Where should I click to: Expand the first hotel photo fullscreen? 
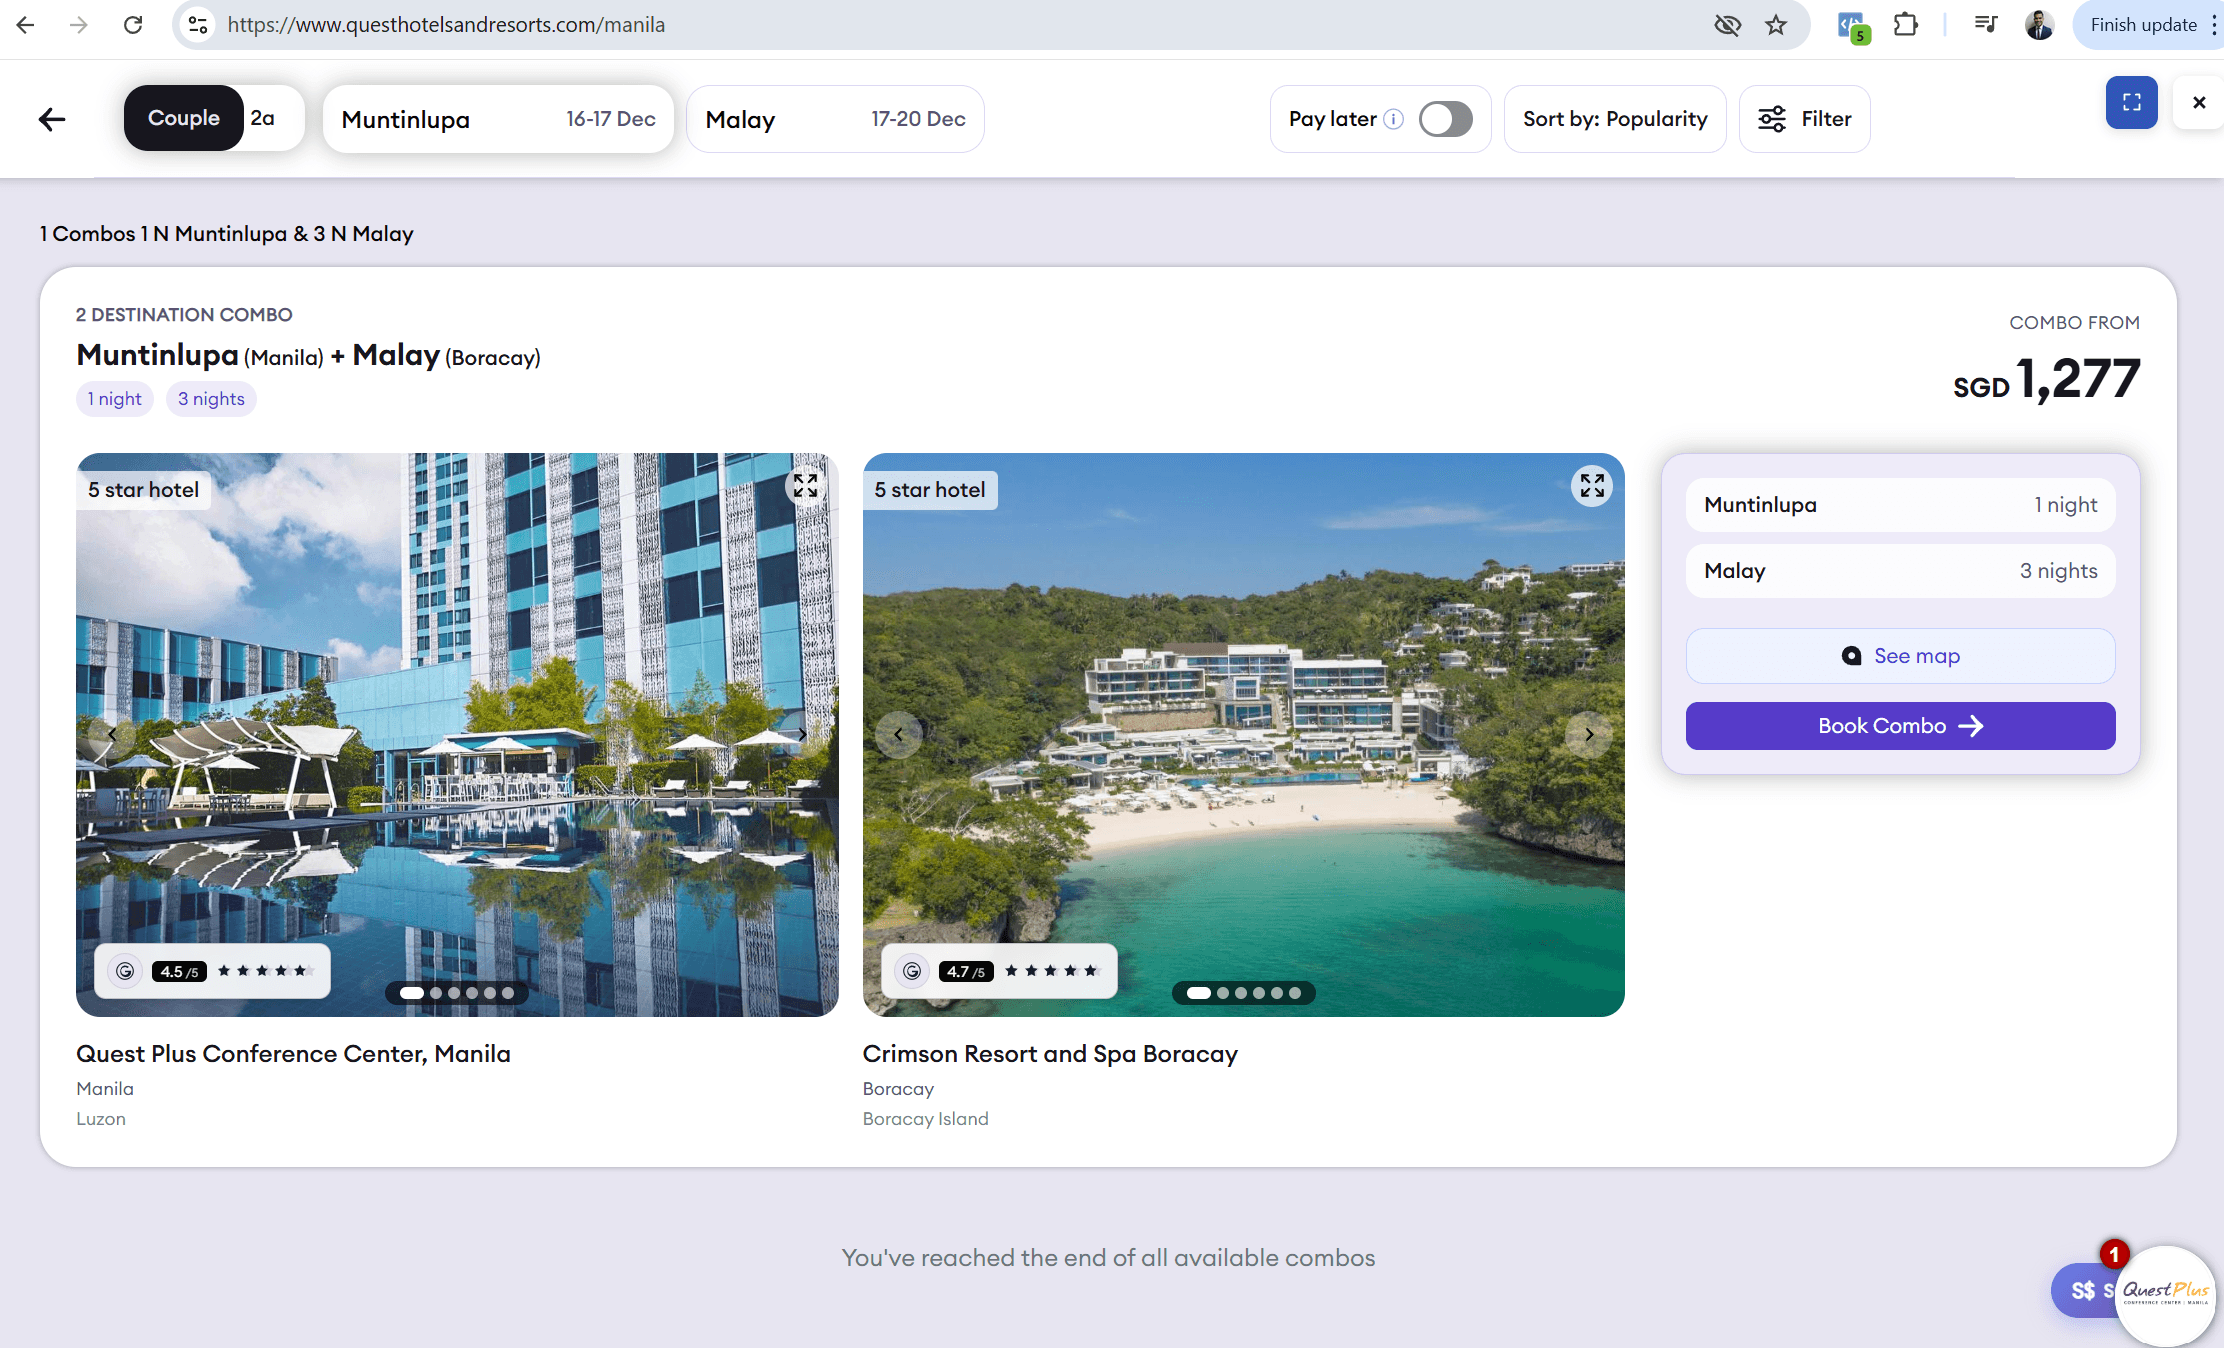pos(805,486)
